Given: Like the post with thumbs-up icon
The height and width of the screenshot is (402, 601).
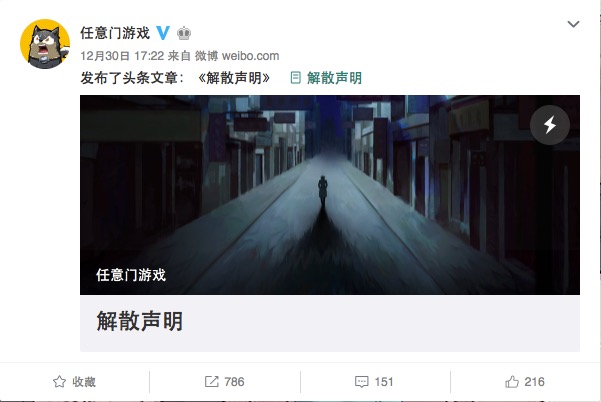Looking at the screenshot, I should tap(512, 381).
